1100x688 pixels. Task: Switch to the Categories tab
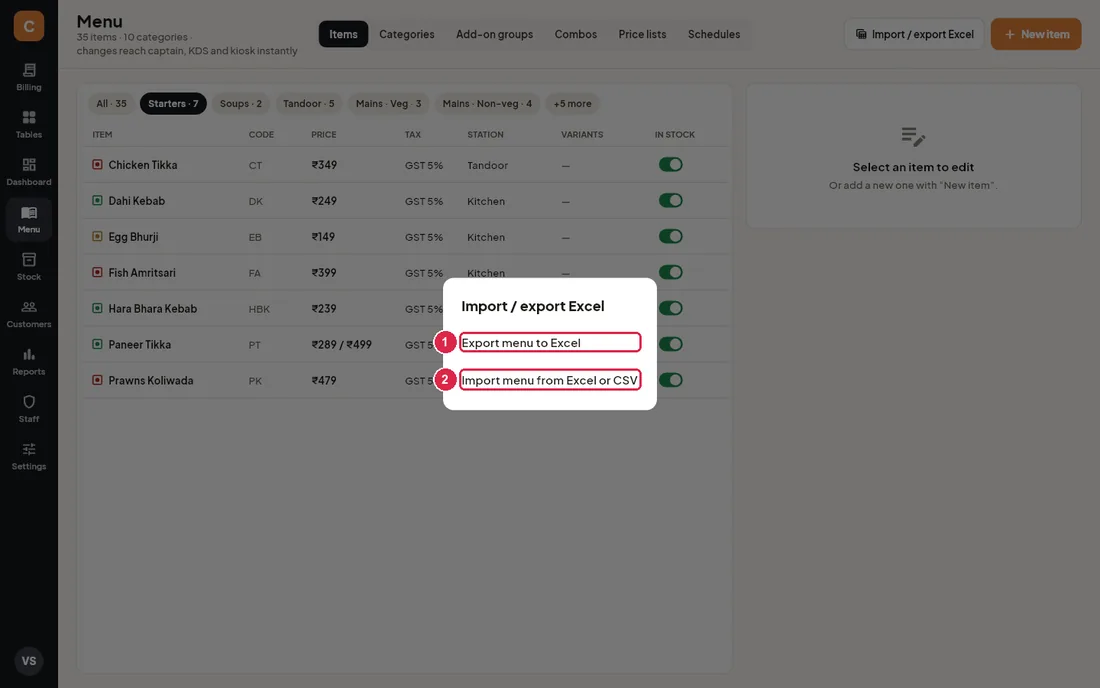point(407,34)
